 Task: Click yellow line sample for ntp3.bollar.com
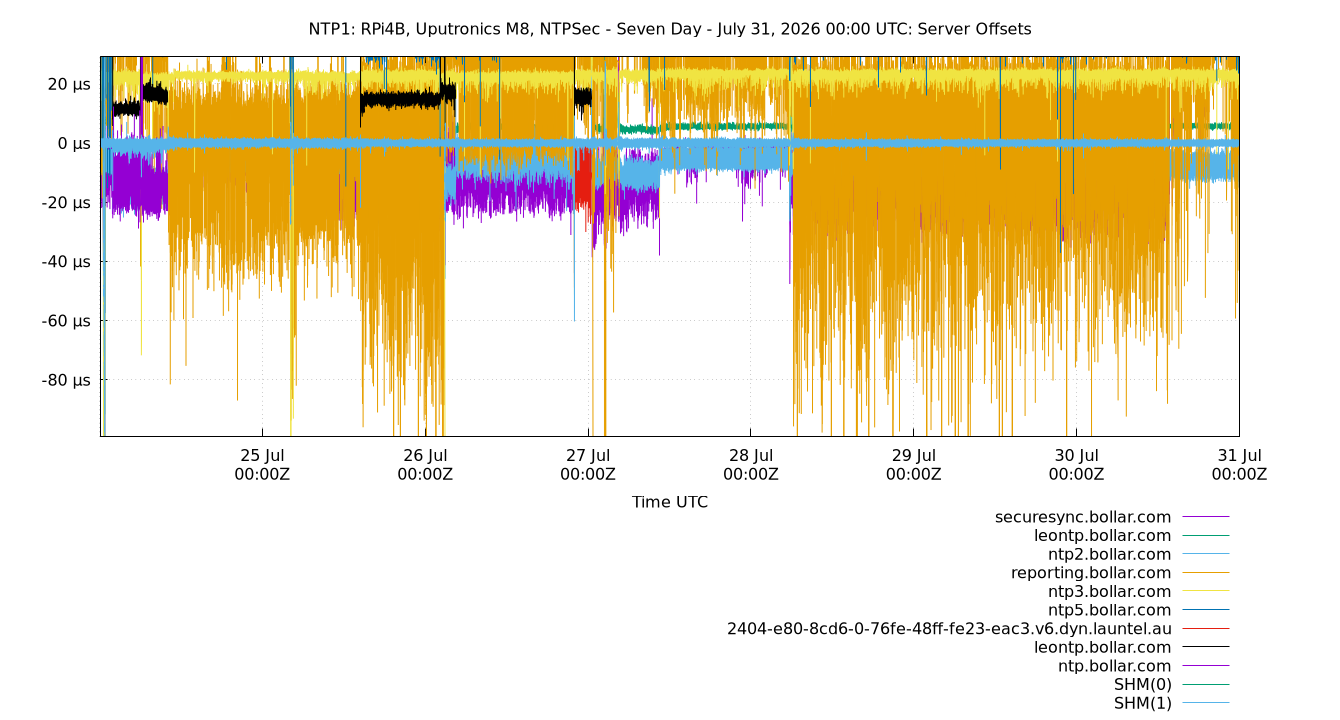click(1206, 591)
